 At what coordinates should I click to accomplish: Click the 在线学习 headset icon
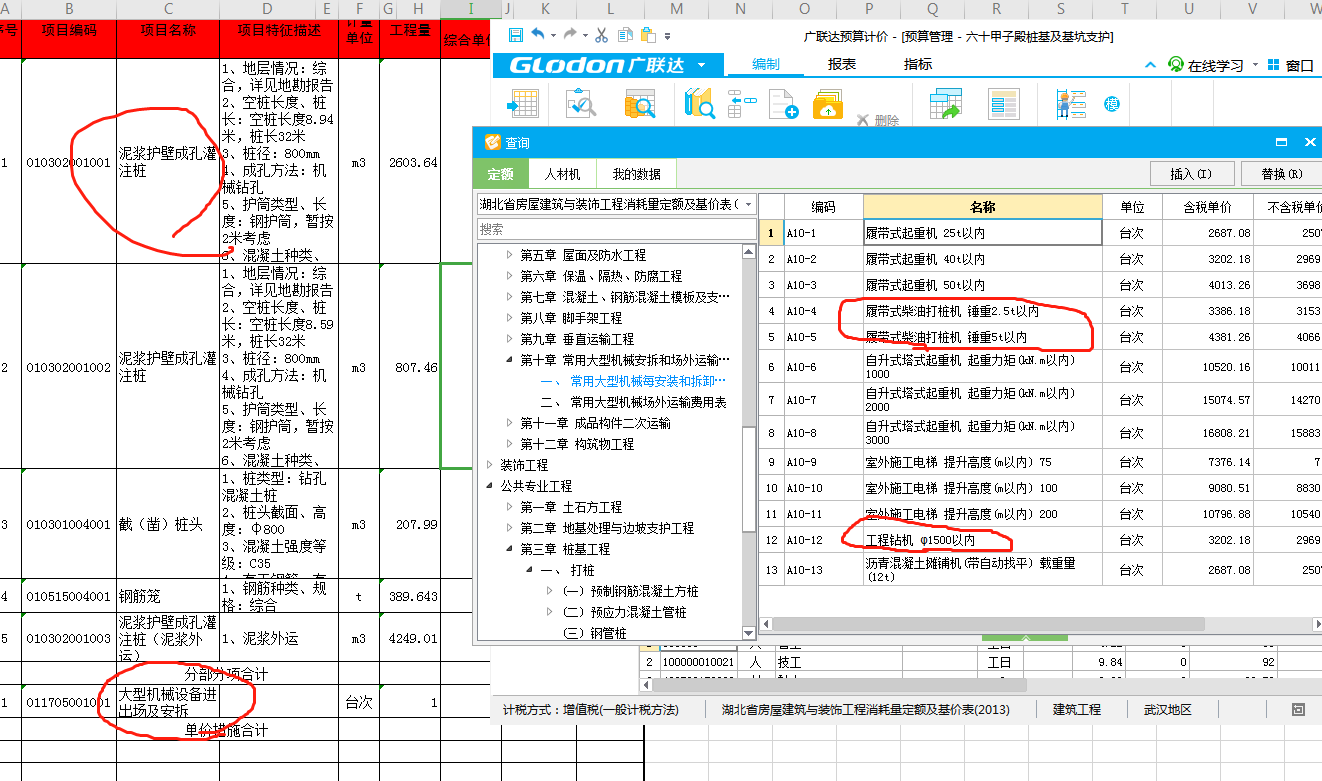(x=1176, y=65)
